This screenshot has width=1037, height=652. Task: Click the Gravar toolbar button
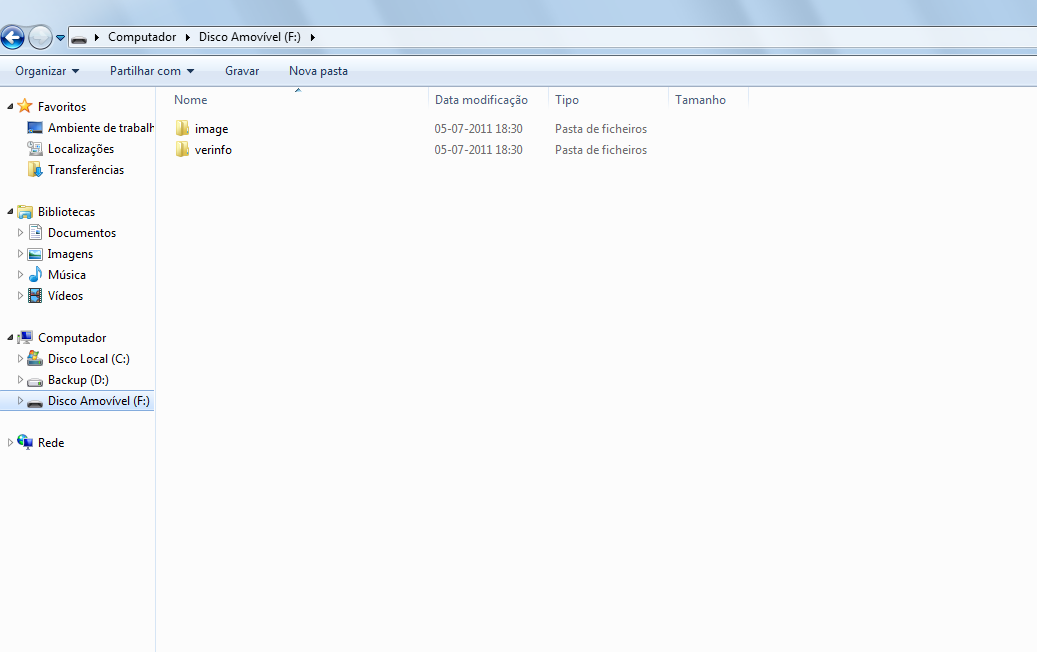tap(242, 71)
